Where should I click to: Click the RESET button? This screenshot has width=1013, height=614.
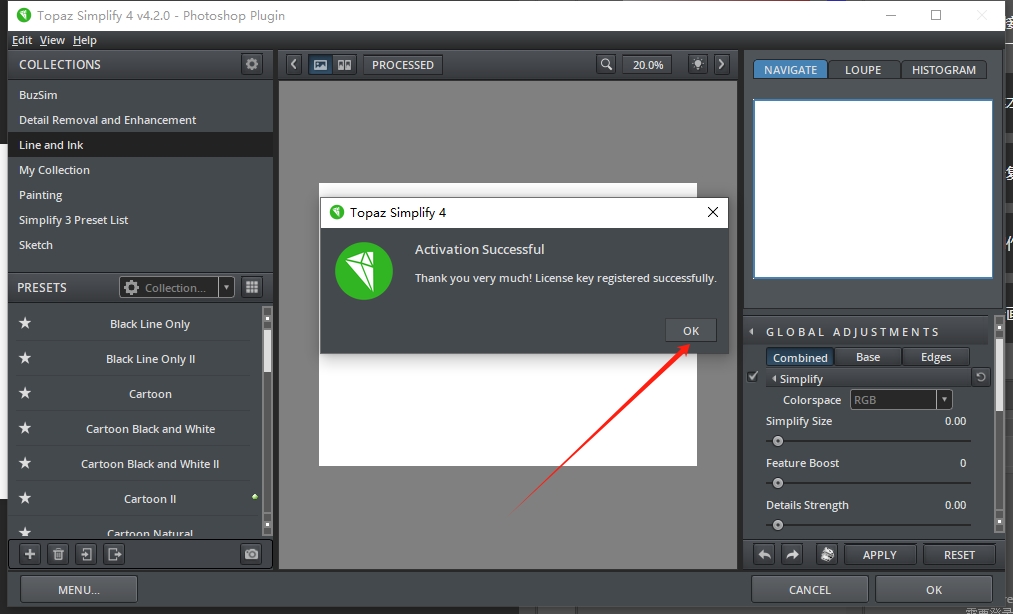(959, 555)
